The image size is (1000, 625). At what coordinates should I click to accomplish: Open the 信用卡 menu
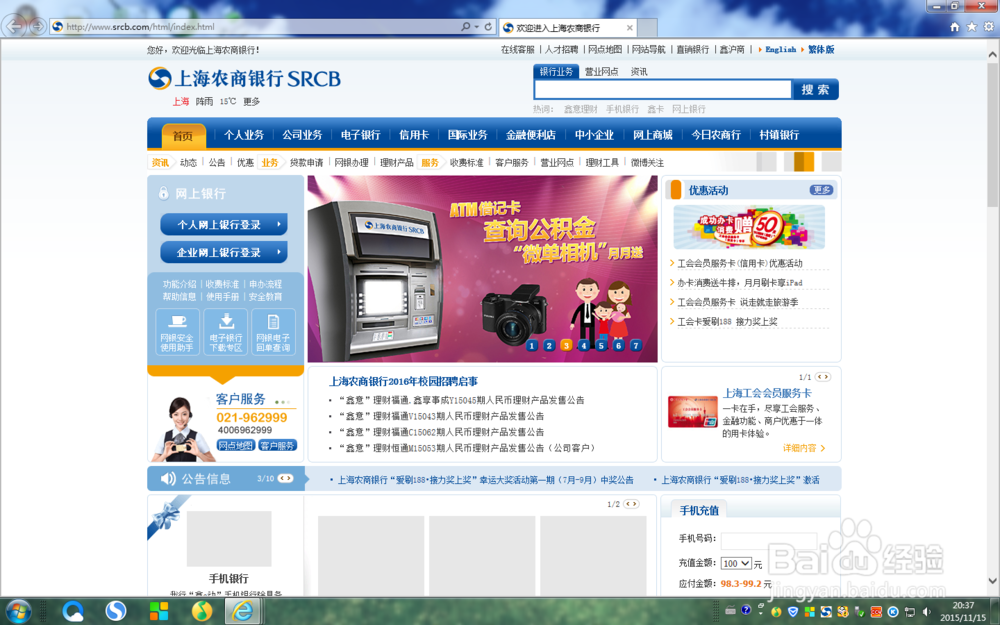(x=414, y=135)
